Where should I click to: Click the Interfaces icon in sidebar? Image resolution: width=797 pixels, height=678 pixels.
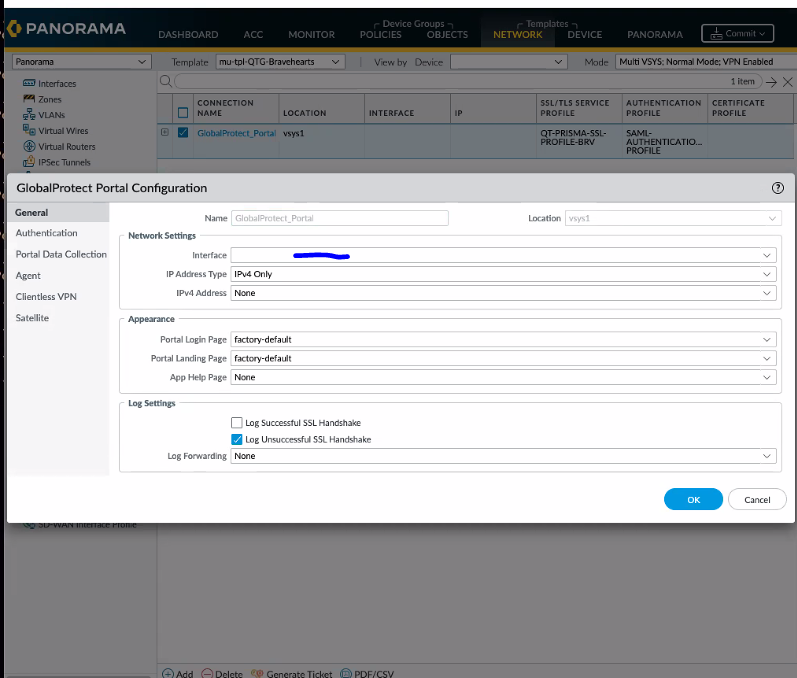[29, 83]
